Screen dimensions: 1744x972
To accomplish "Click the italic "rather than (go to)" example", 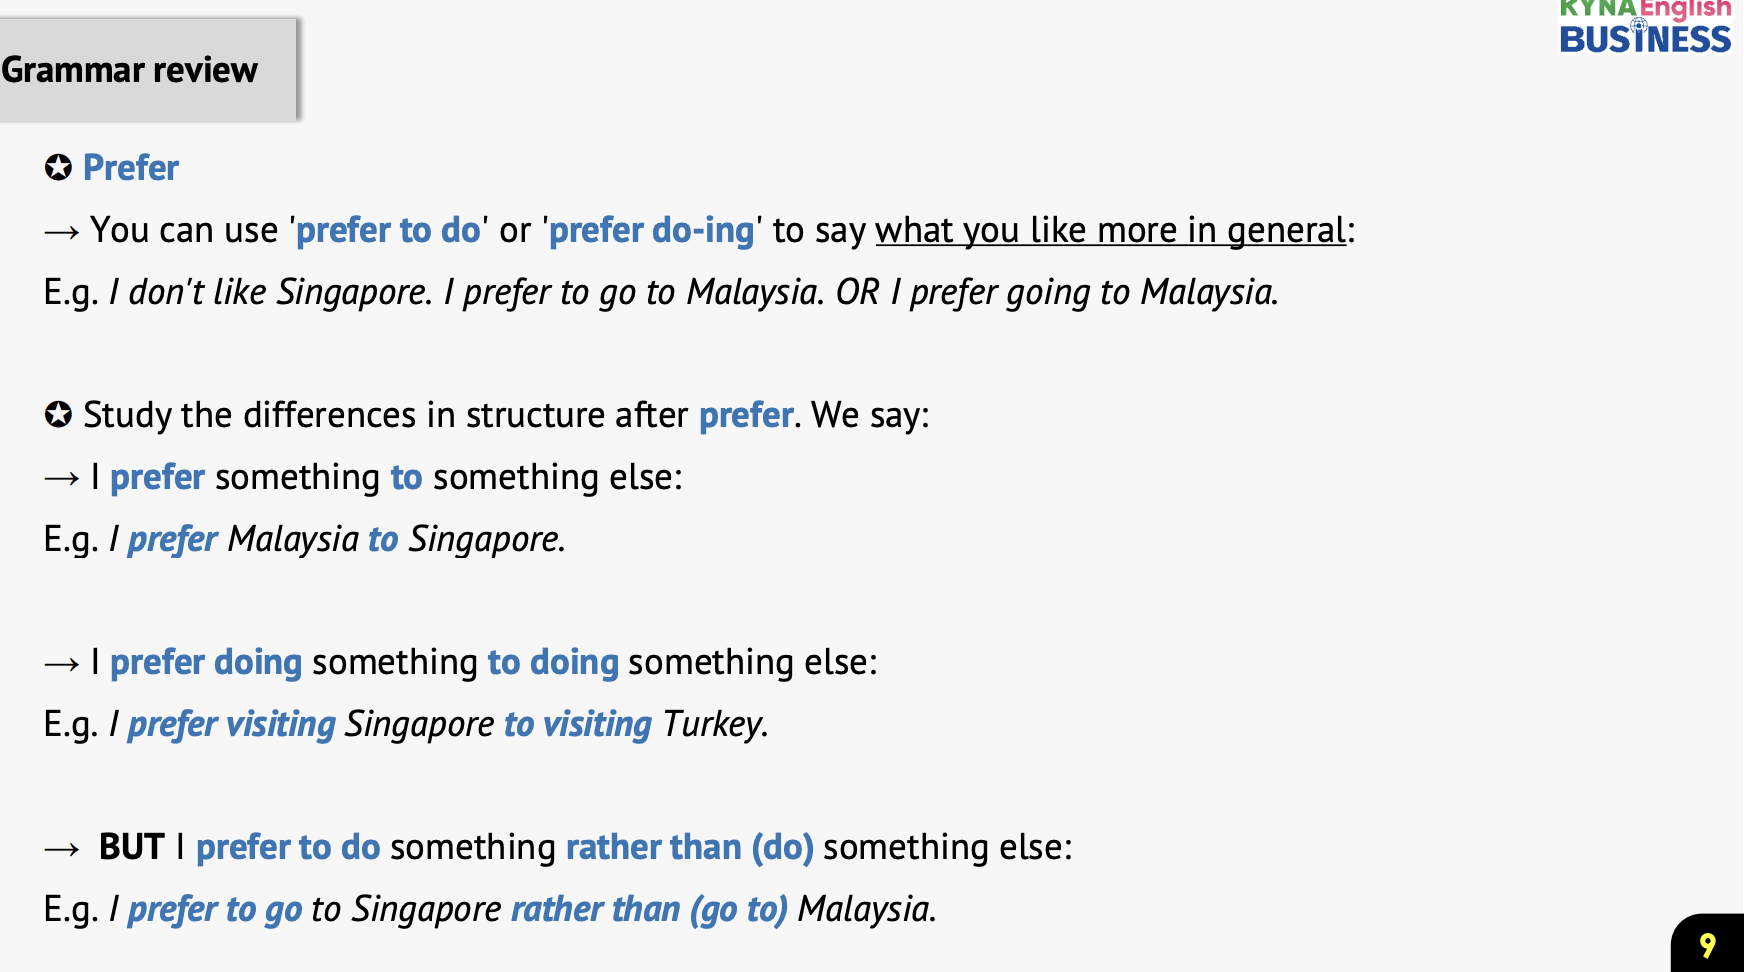I will pyautogui.click(x=649, y=909).
